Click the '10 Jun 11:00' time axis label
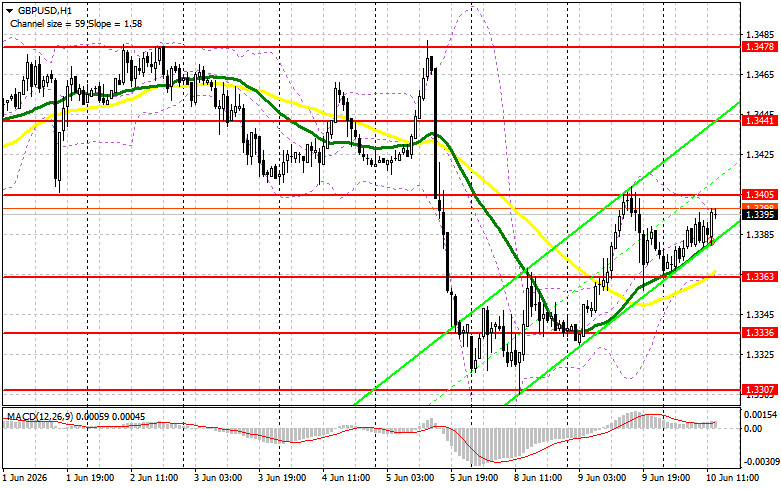The width and height of the screenshot is (781, 489). [733, 478]
